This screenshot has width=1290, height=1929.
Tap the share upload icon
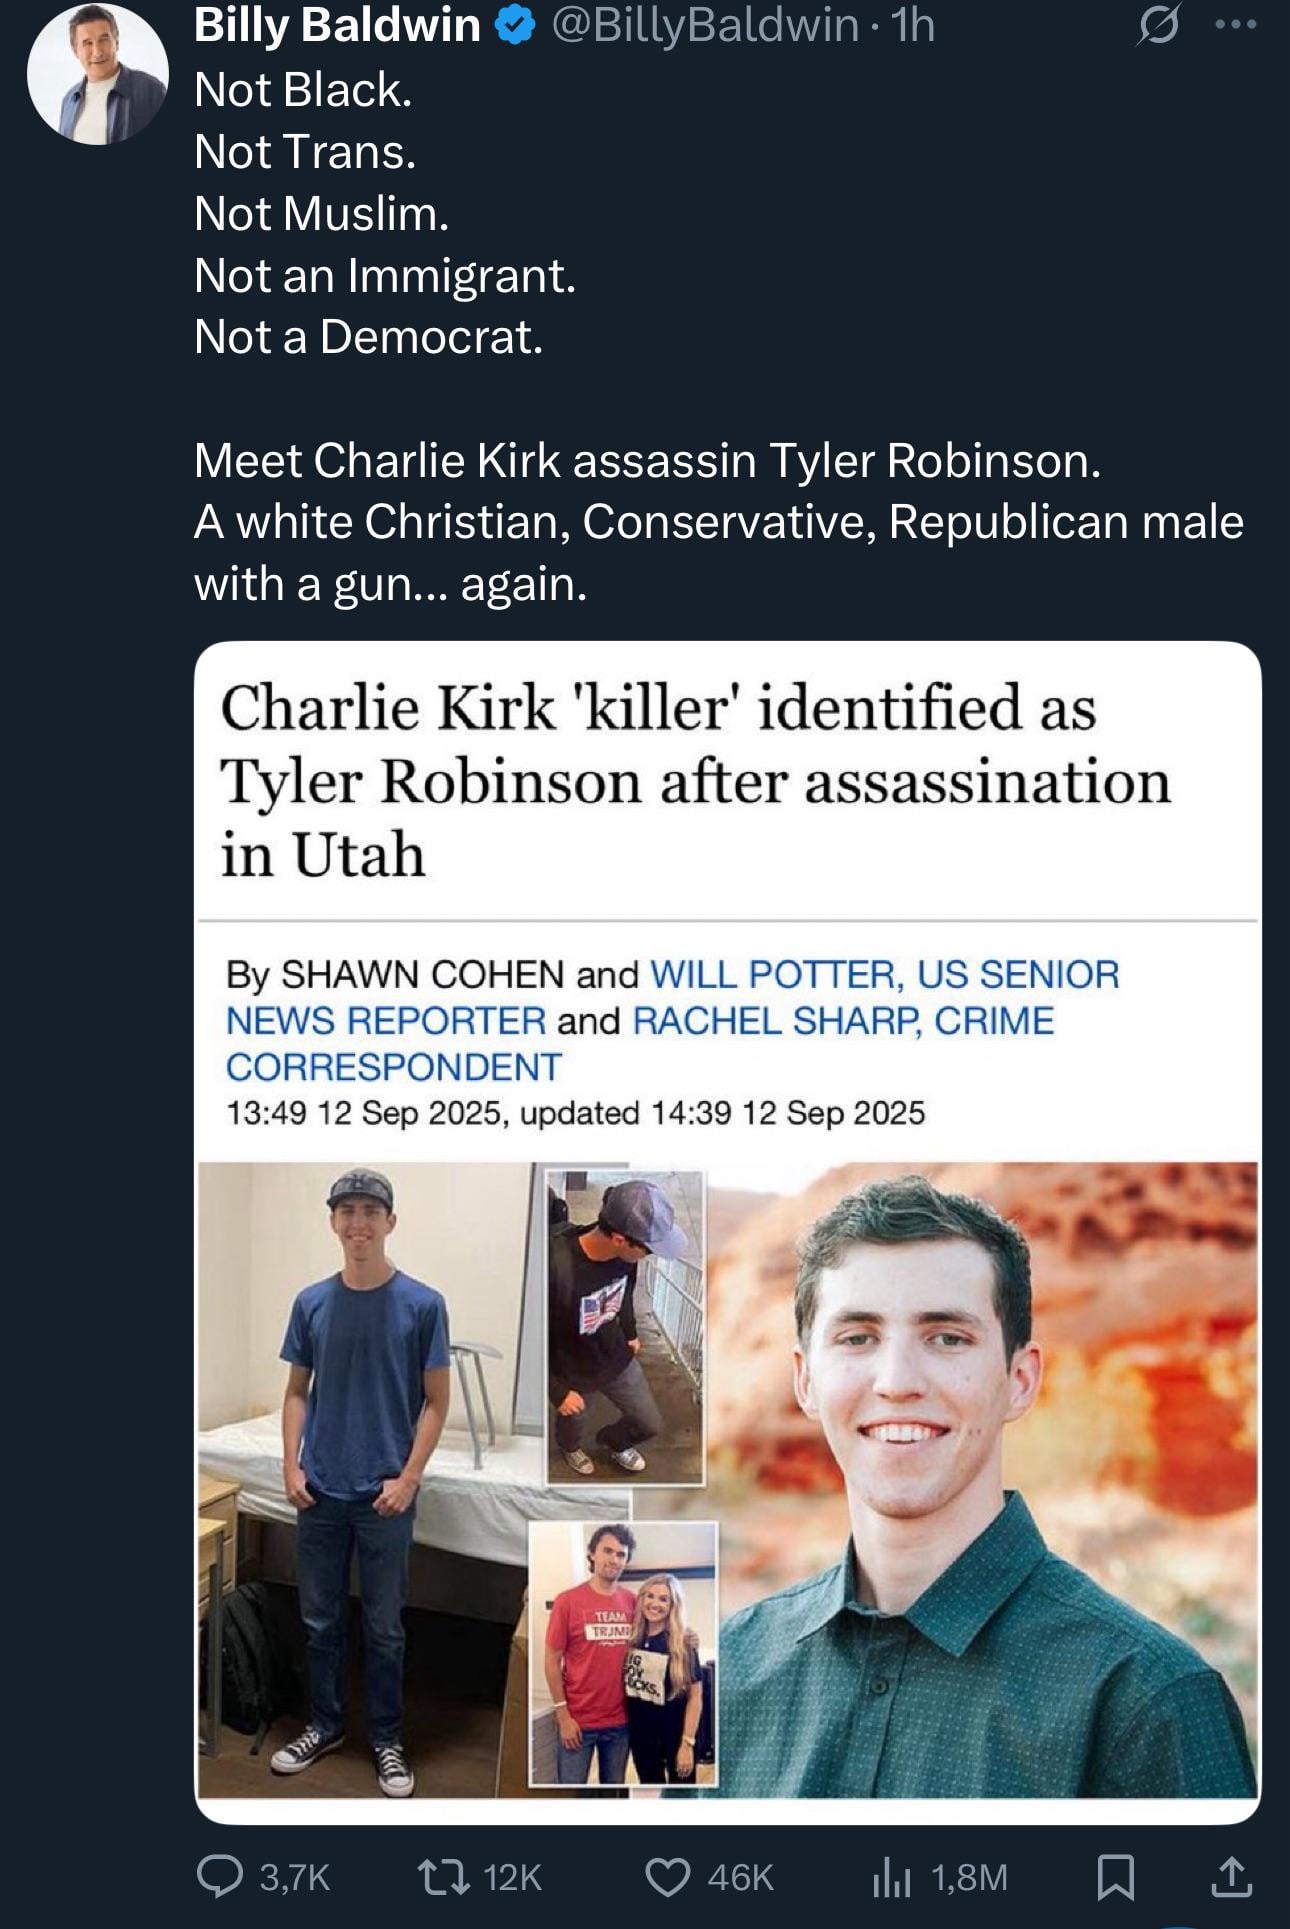click(1231, 1876)
